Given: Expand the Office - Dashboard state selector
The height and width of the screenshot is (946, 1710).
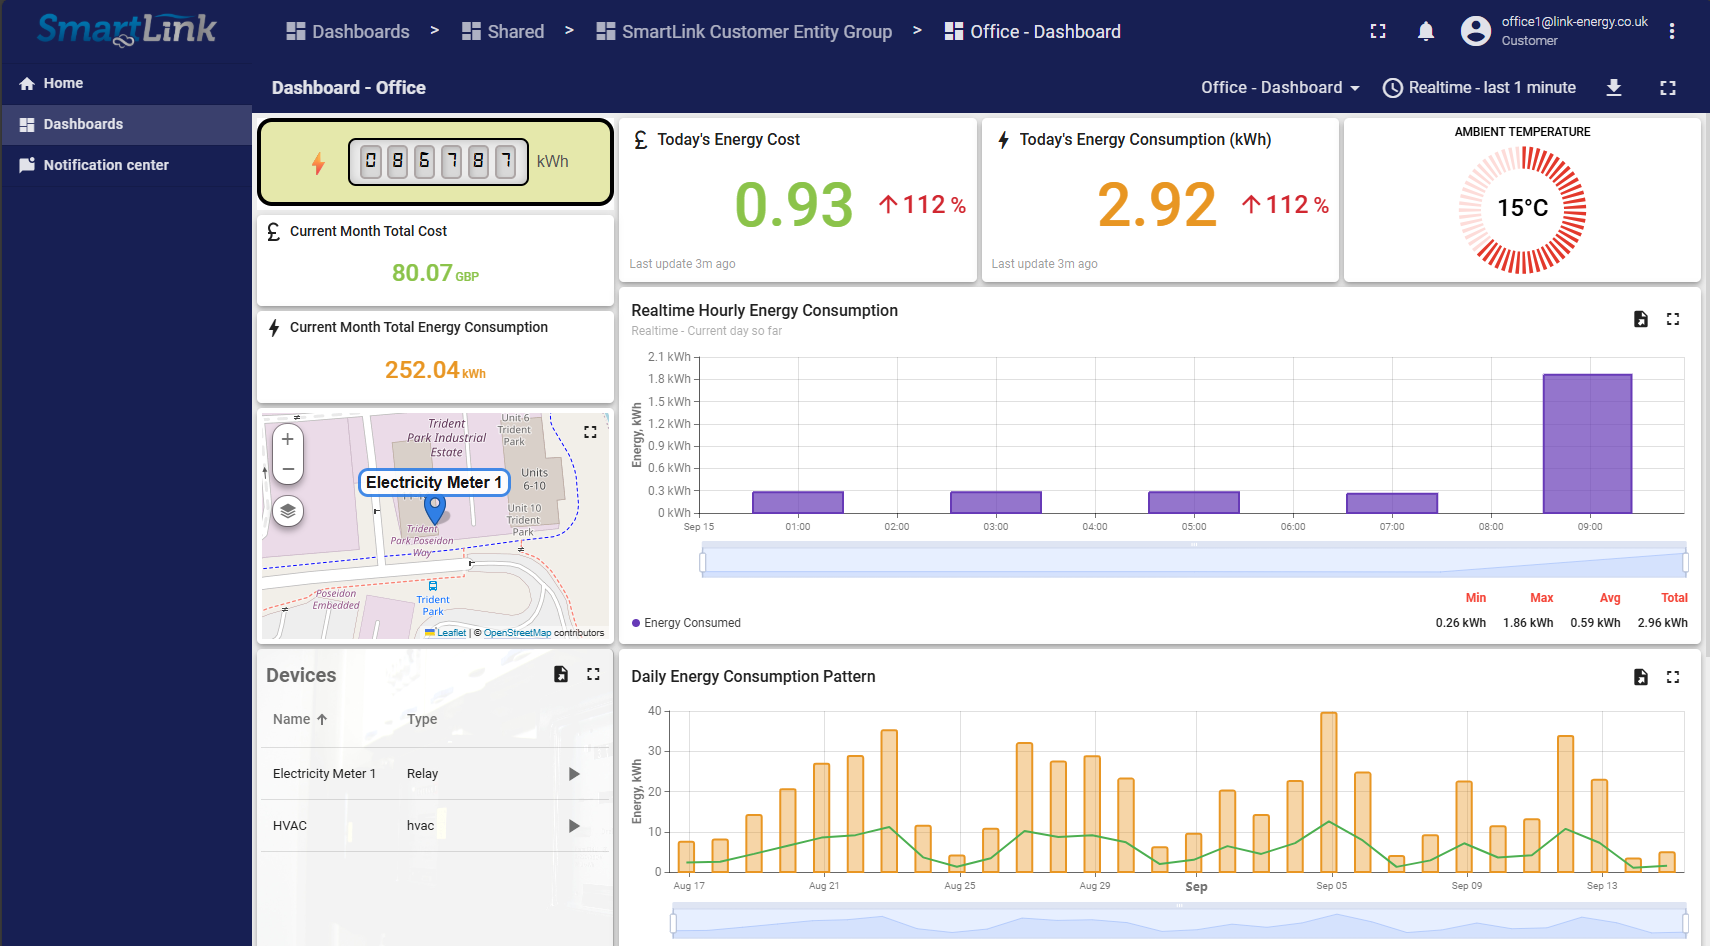Looking at the screenshot, I should (1280, 88).
